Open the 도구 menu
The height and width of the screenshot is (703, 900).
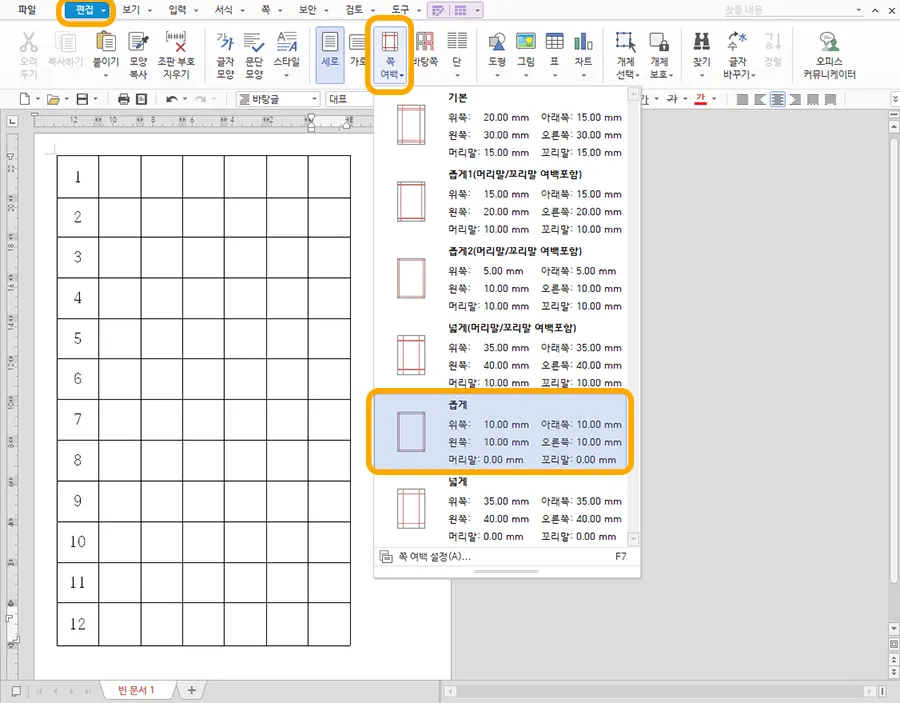pos(401,10)
